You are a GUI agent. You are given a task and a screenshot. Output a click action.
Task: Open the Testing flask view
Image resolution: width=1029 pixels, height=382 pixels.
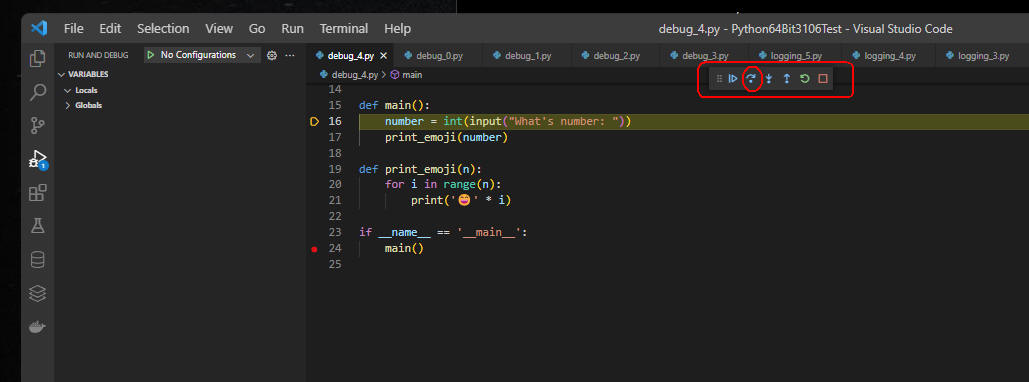pyautogui.click(x=38, y=226)
